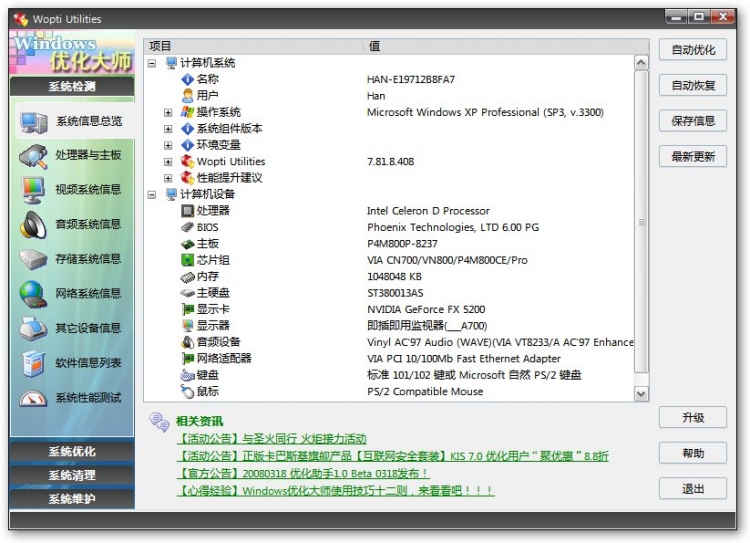Click the 内存 memory stick icon

tap(188, 277)
